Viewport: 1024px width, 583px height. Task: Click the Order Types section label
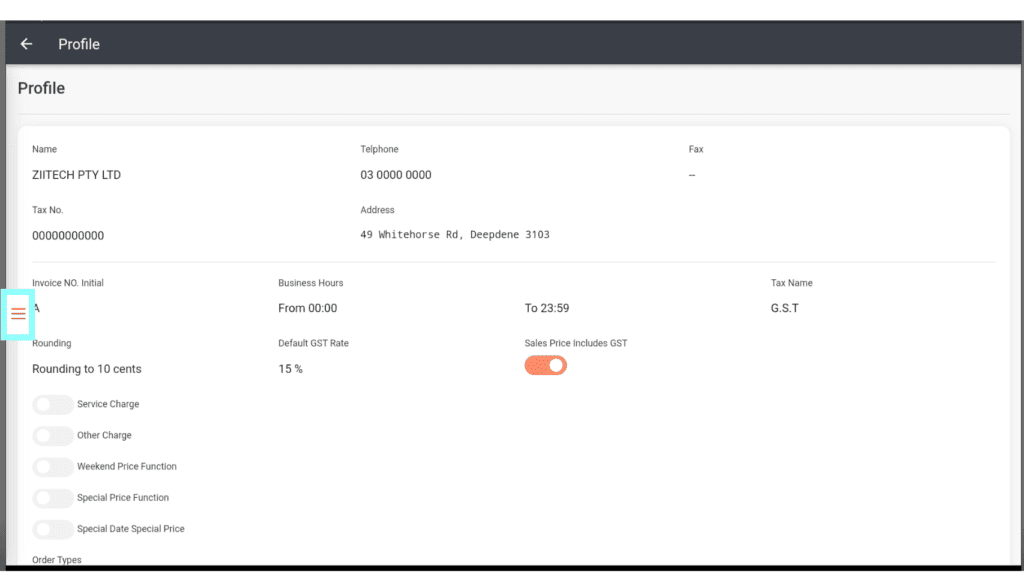57,560
